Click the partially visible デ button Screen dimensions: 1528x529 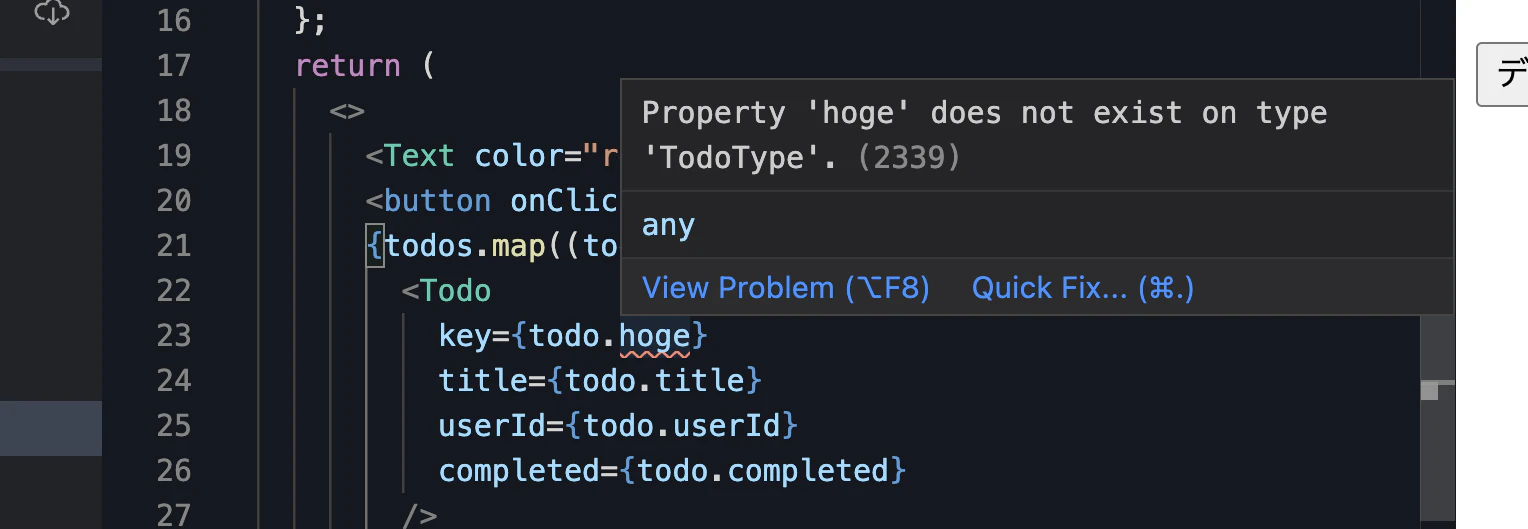coord(1504,74)
